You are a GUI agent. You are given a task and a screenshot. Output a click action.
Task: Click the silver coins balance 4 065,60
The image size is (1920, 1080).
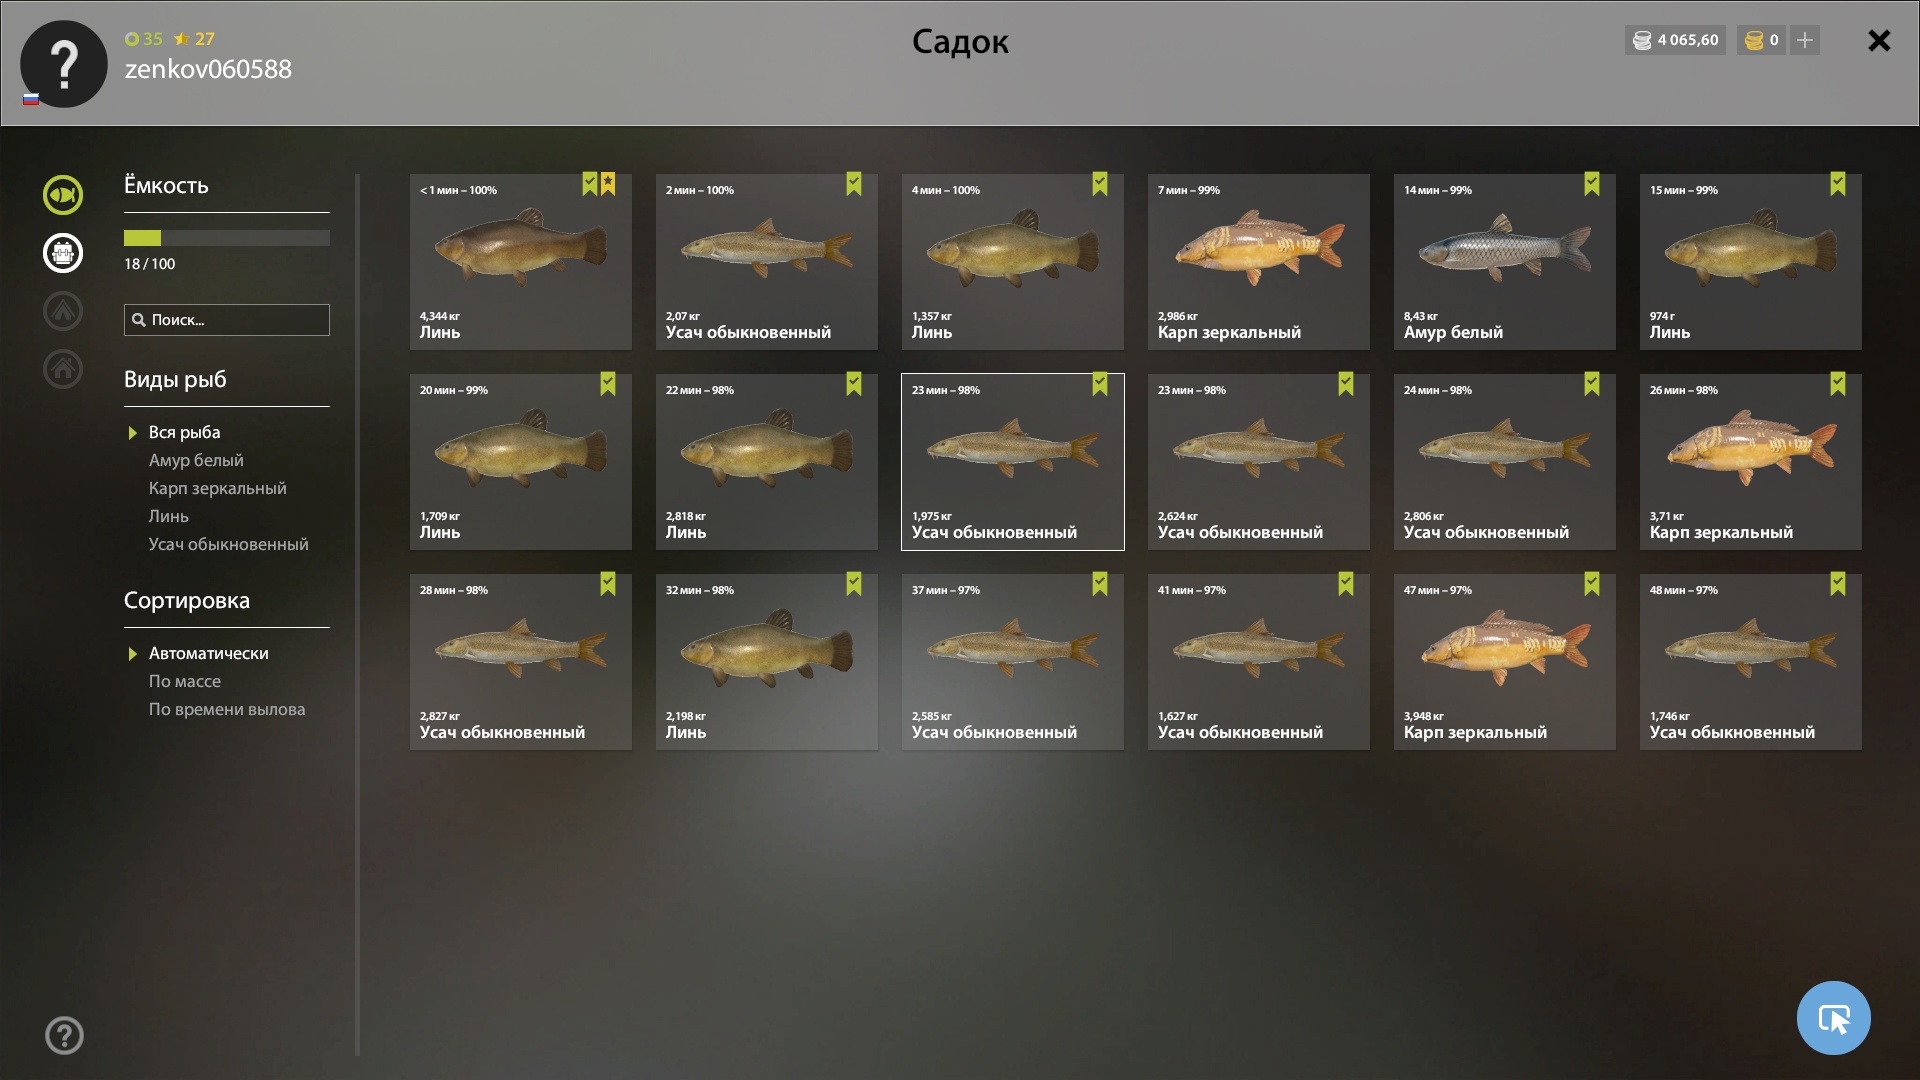tap(1675, 40)
